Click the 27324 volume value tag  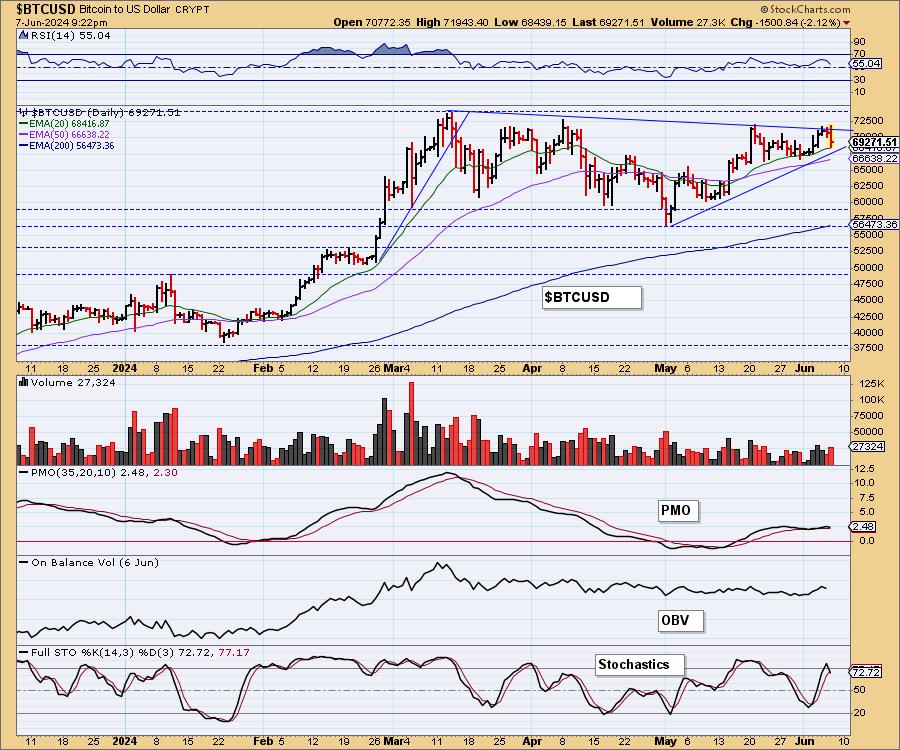tap(867, 446)
